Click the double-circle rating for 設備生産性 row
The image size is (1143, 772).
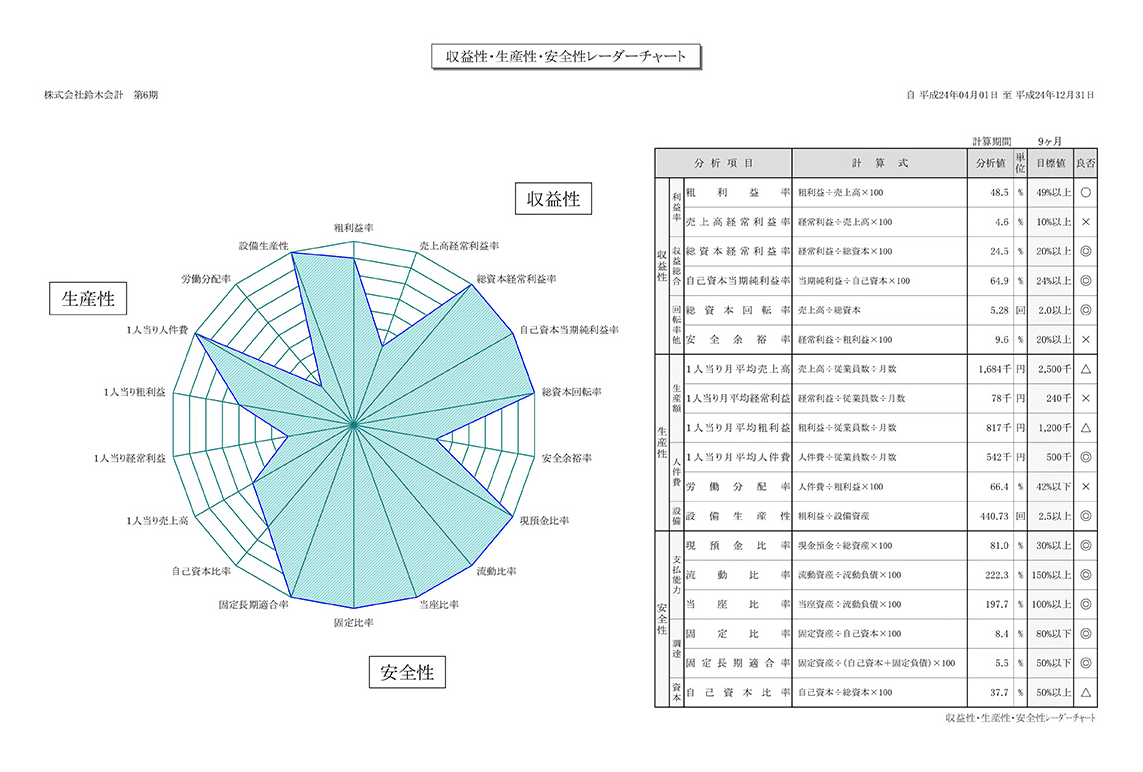point(1085,516)
